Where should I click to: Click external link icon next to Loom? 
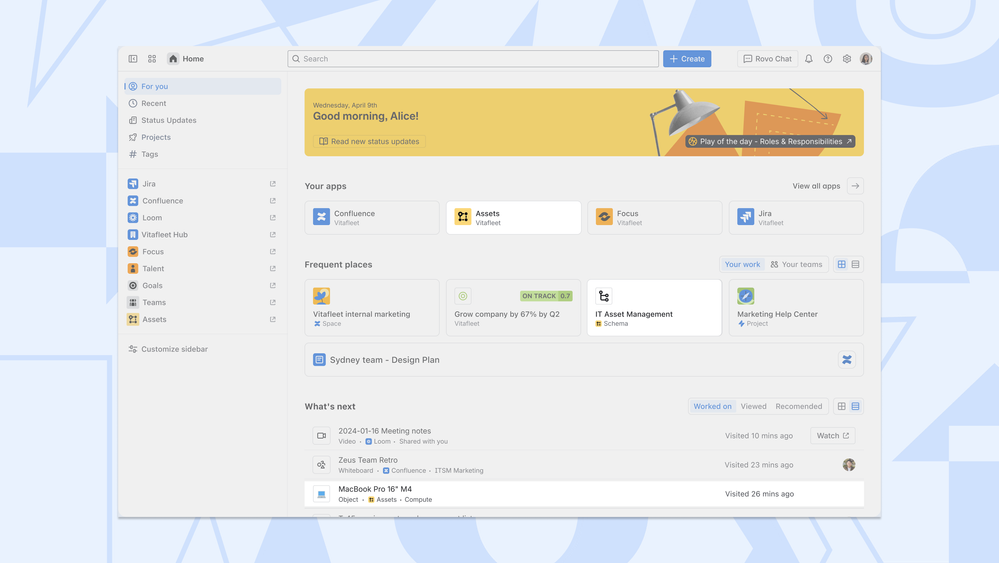click(273, 218)
